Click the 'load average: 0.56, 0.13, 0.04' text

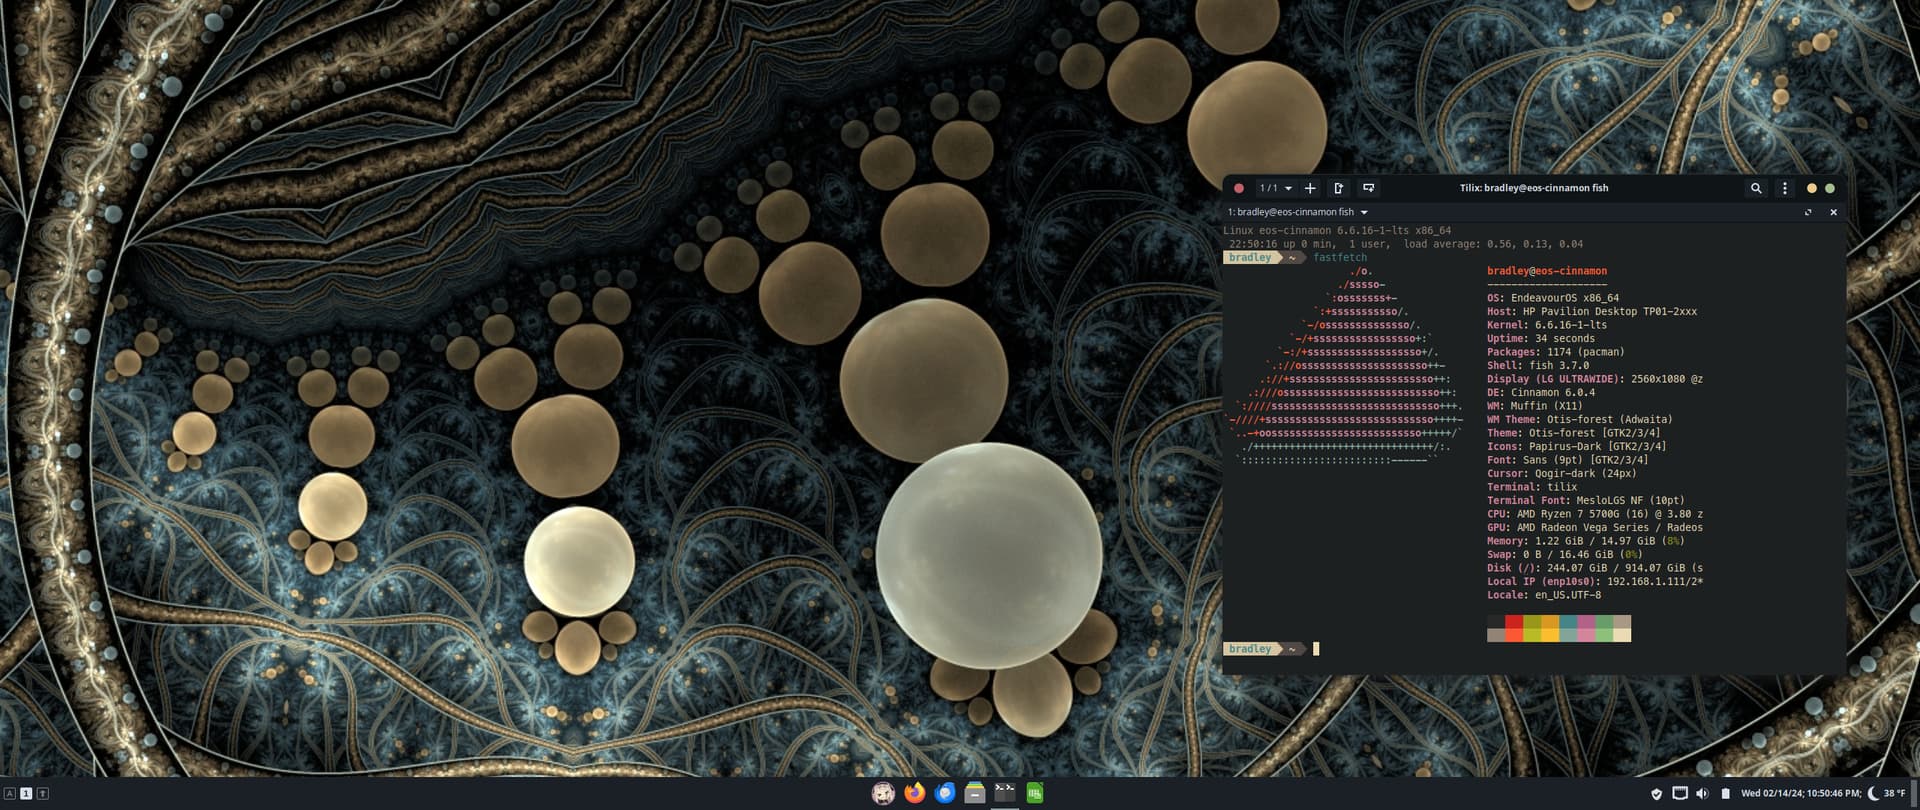tap(1493, 244)
